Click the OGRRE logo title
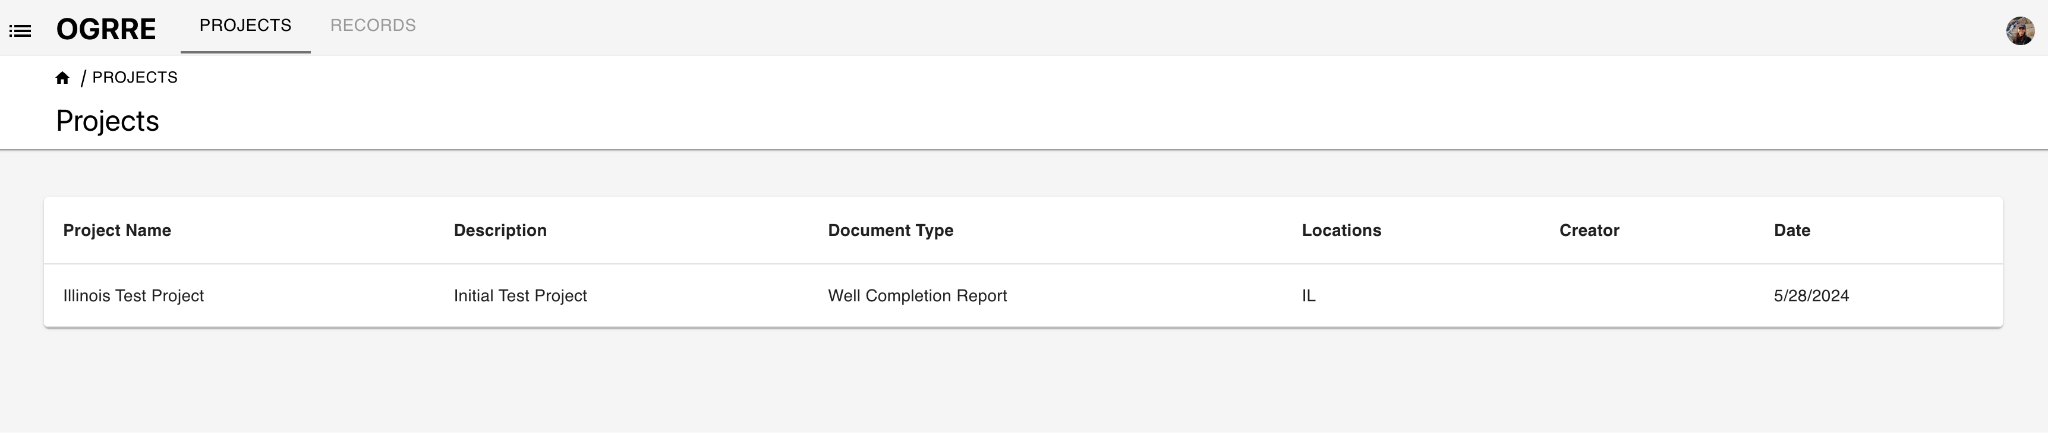Screen dimensions: 2048x433 (x=106, y=29)
